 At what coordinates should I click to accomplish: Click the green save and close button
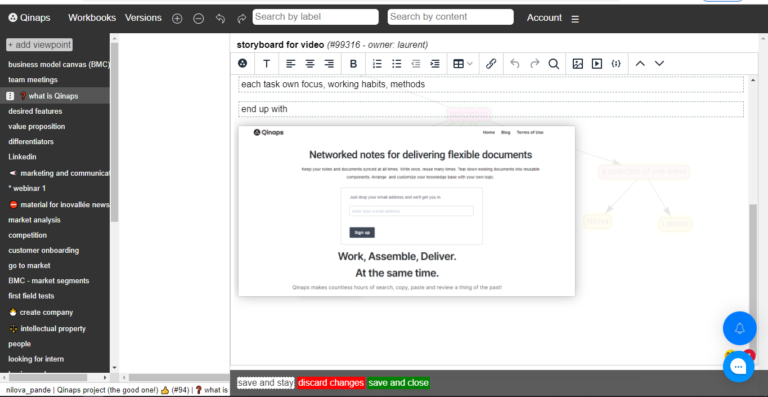click(x=399, y=383)
